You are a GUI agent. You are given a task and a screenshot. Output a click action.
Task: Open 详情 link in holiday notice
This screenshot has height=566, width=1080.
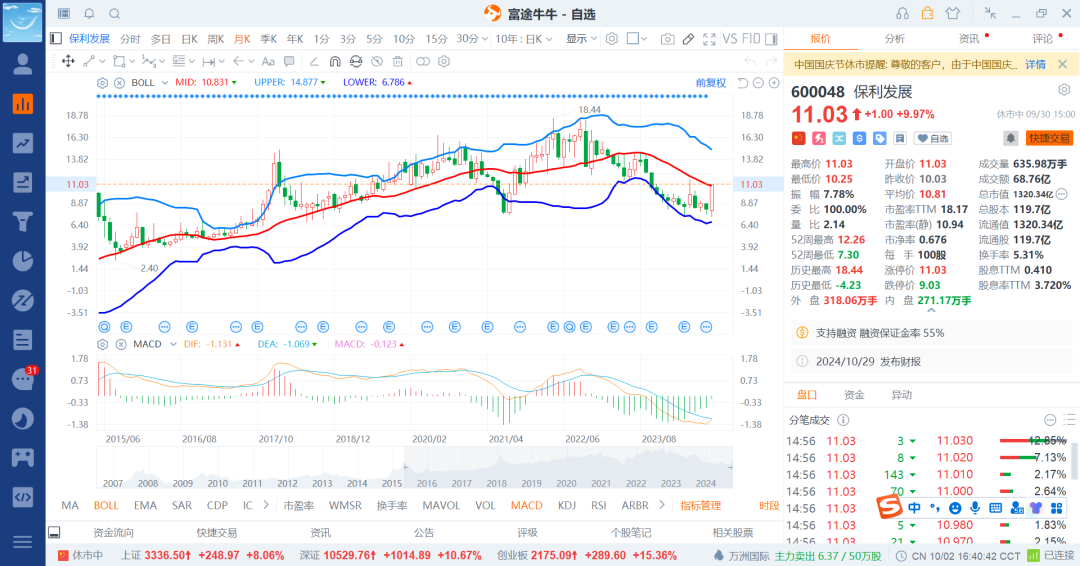pyautogui.click(x=1035, y=64)
